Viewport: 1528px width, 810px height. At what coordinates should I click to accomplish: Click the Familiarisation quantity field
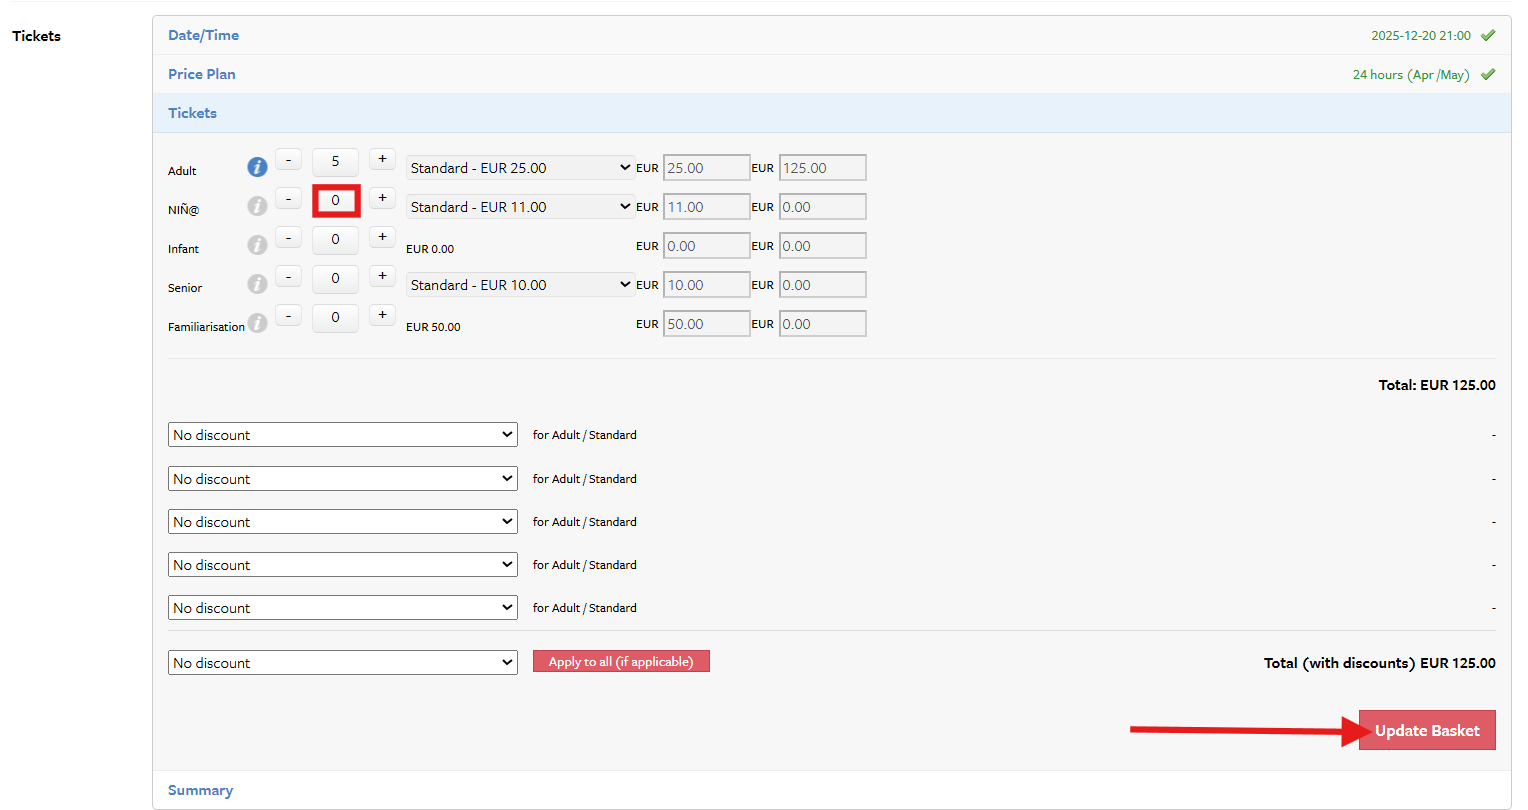pos(335,317)
